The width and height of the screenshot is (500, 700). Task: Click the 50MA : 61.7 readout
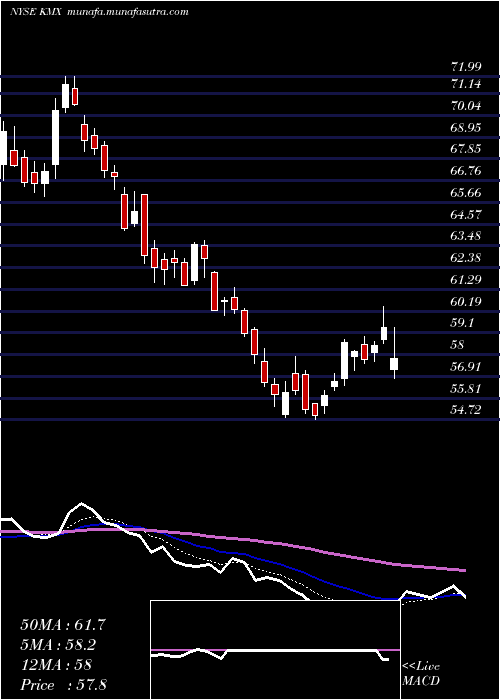pyautogui.click(x=63, y=625)
